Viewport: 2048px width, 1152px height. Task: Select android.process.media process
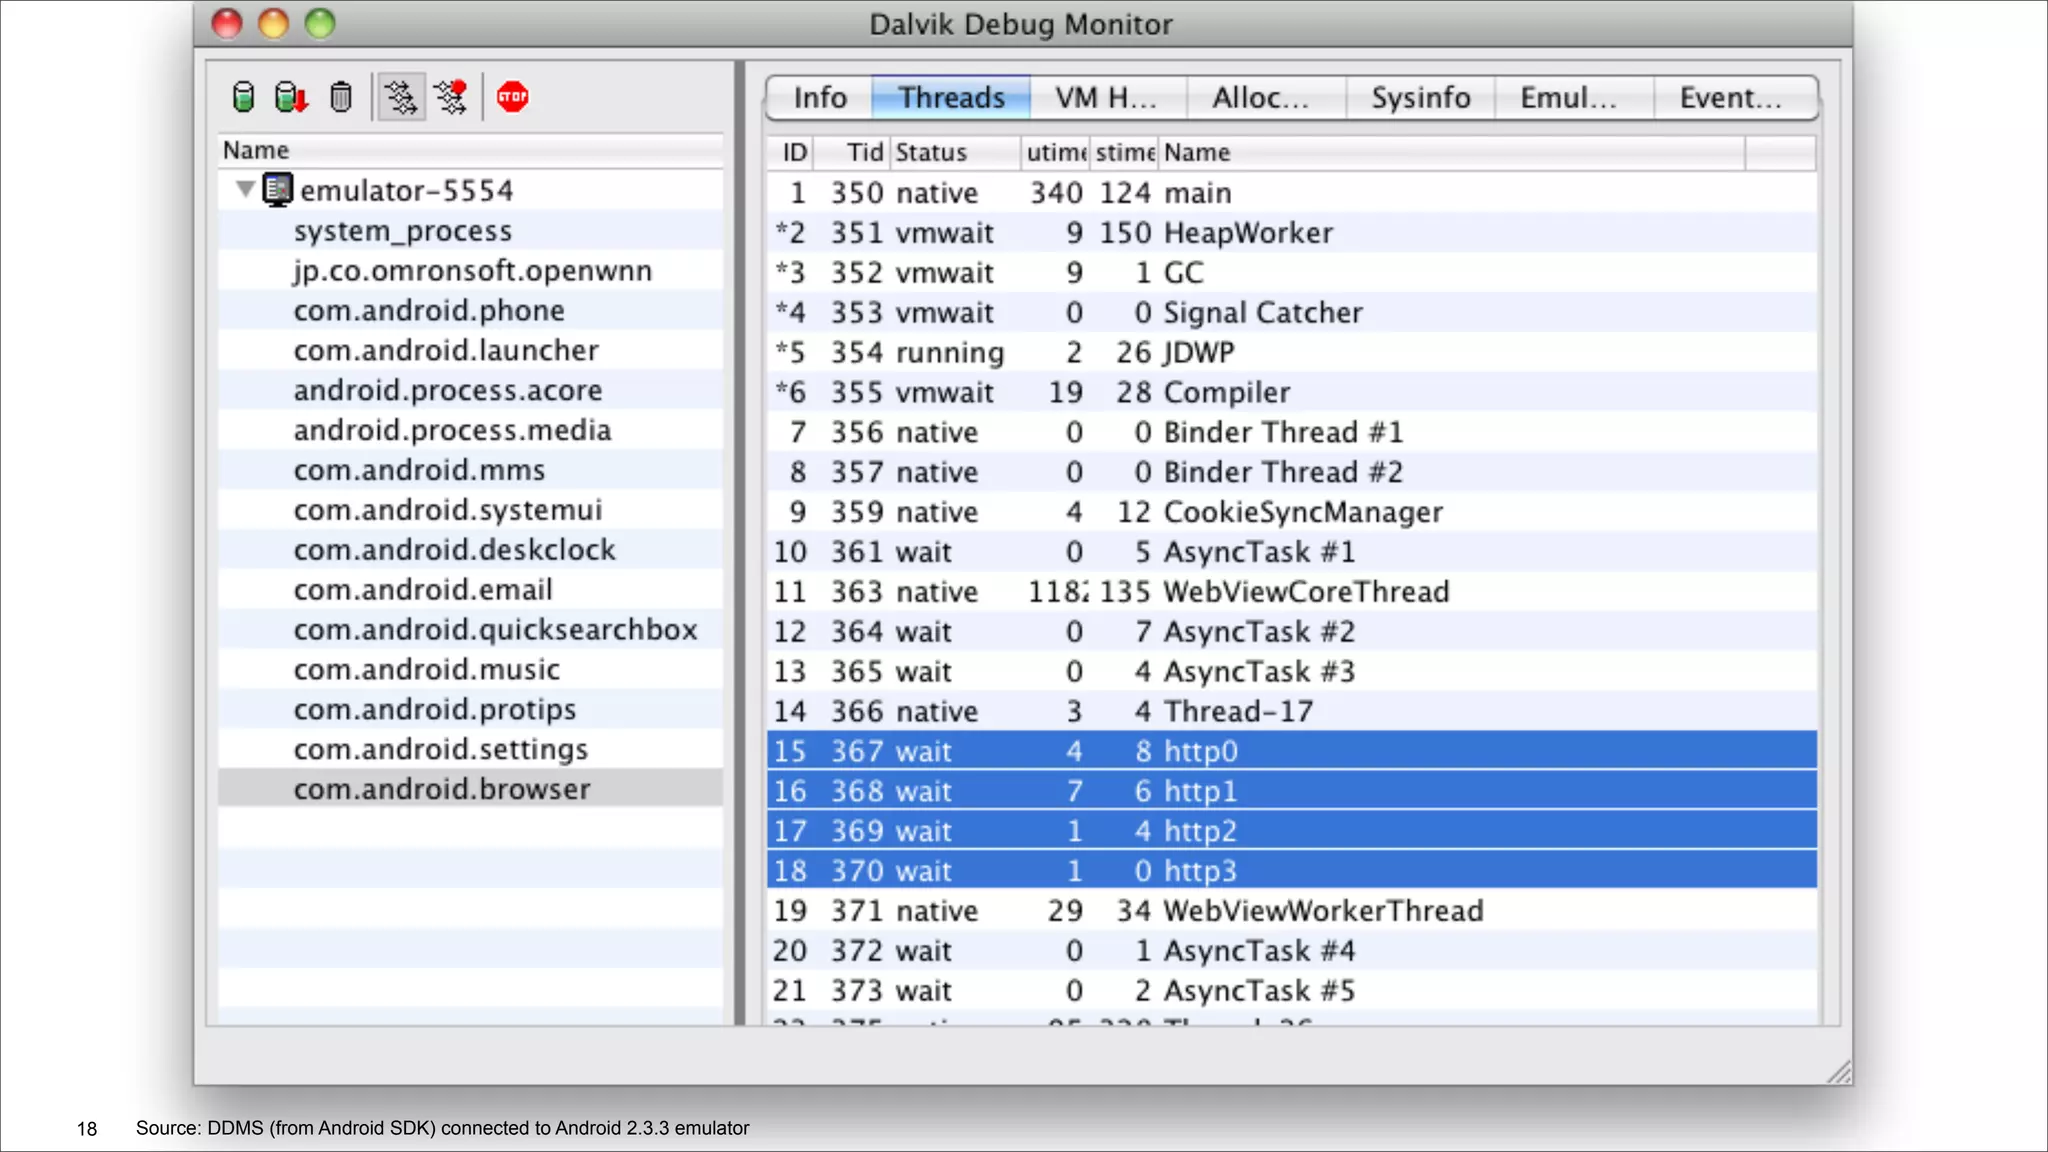tap(470, 430)
